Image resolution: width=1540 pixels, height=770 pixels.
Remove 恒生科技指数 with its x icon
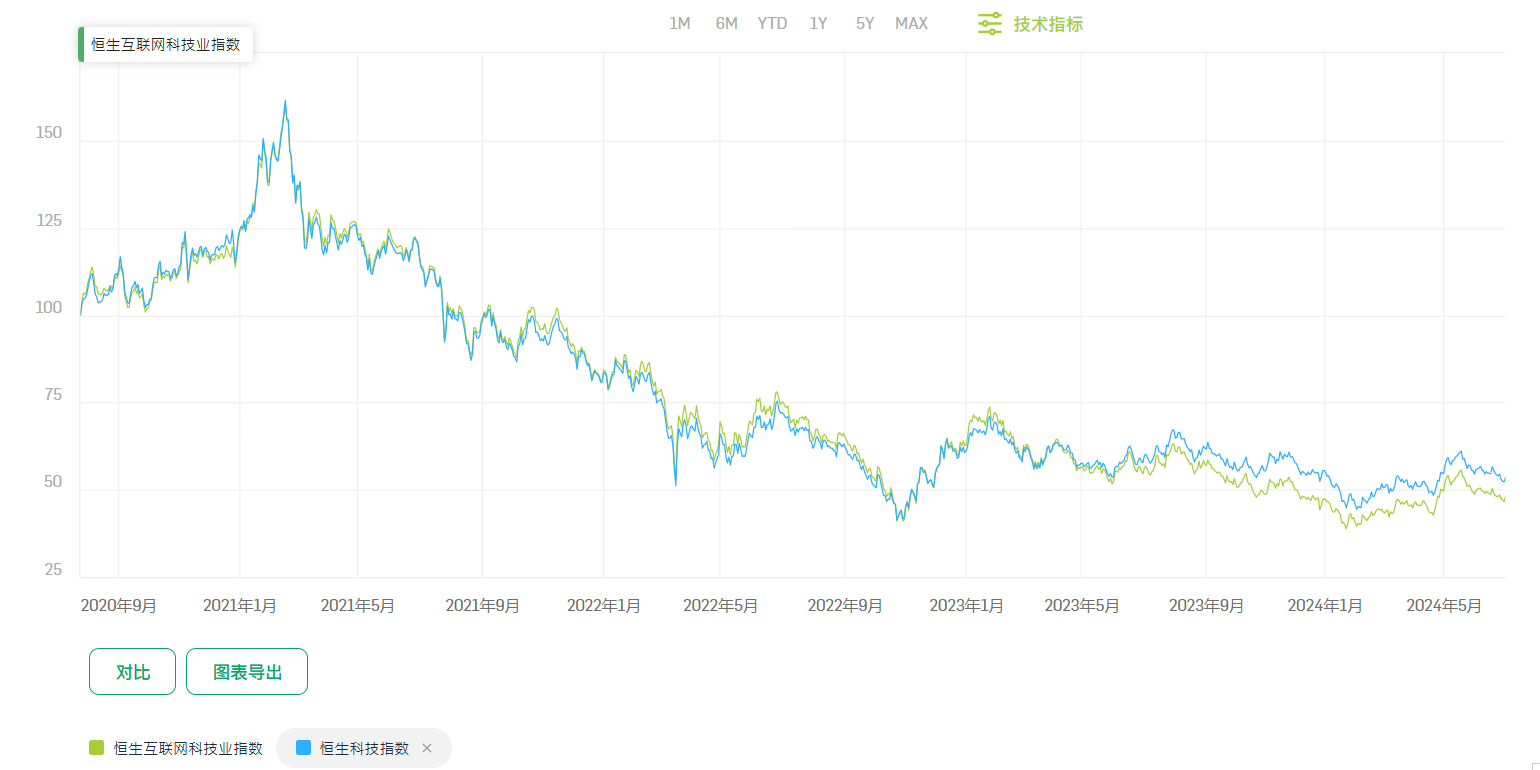[427, 748]
